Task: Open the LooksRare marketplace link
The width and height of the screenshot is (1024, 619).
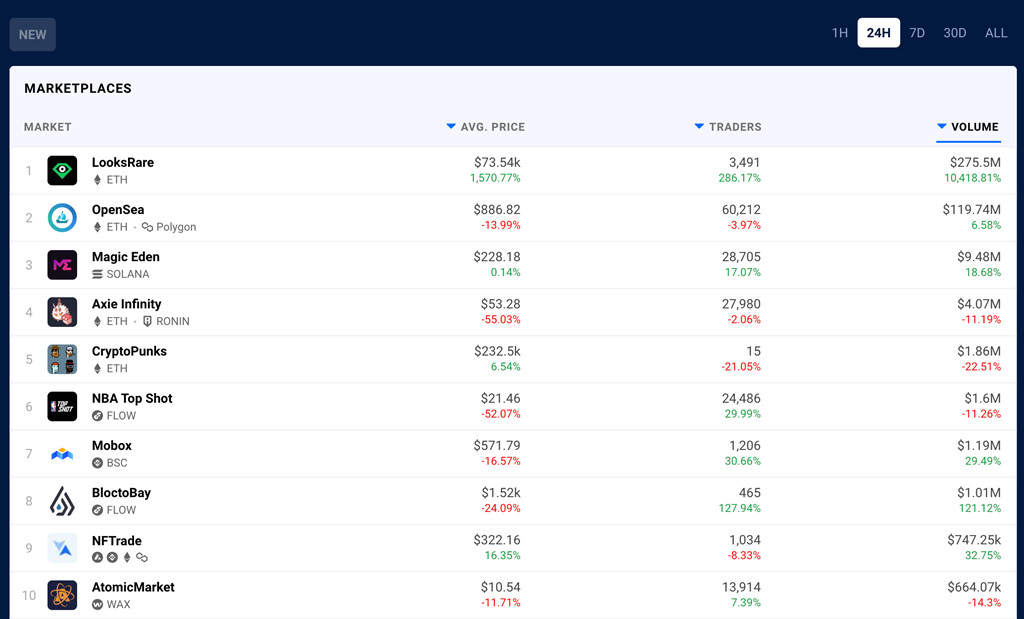Action: click(x=123, y=163)
